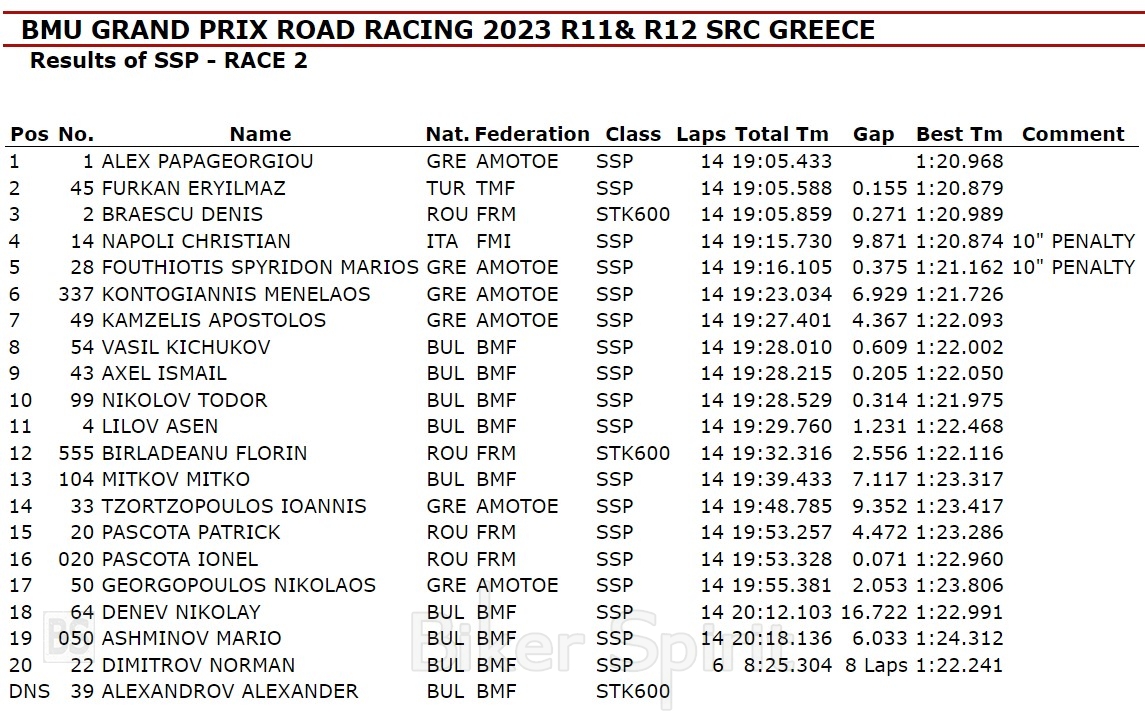Click the Total Tm column header

[781, 134]
